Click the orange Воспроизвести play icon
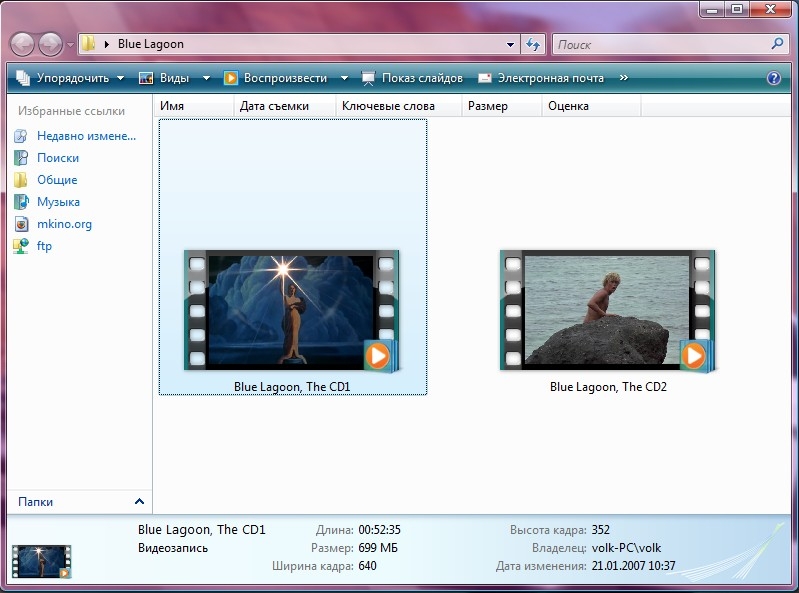Image resolution: width=799 pixels, height=593 pixels. [231, 78]
